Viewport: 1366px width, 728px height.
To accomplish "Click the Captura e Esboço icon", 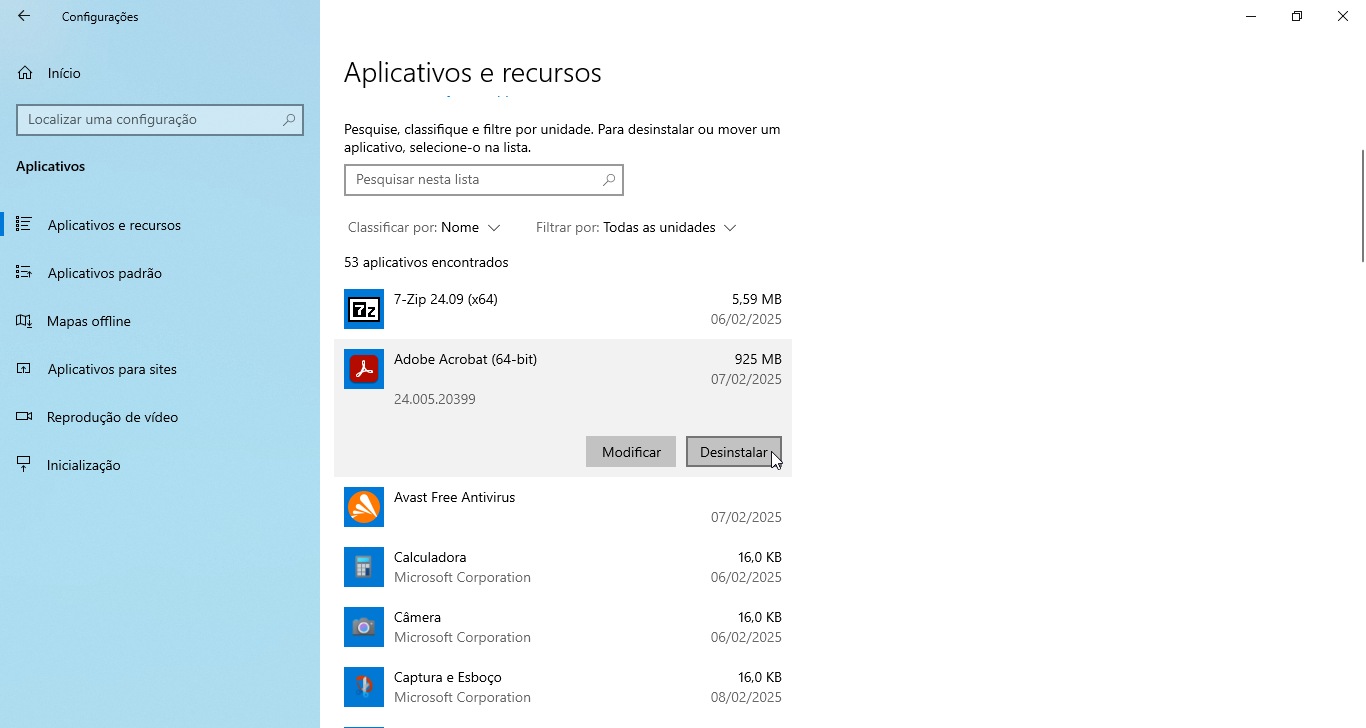I will tap(364, 687).
